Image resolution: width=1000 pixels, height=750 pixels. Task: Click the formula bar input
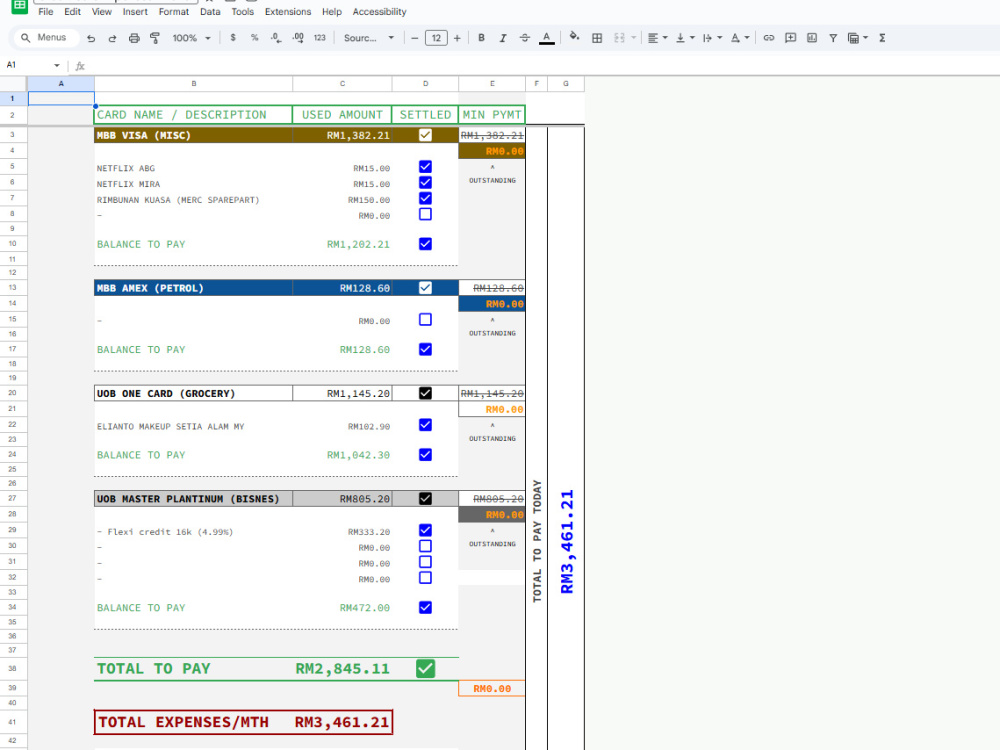[542, 65]
